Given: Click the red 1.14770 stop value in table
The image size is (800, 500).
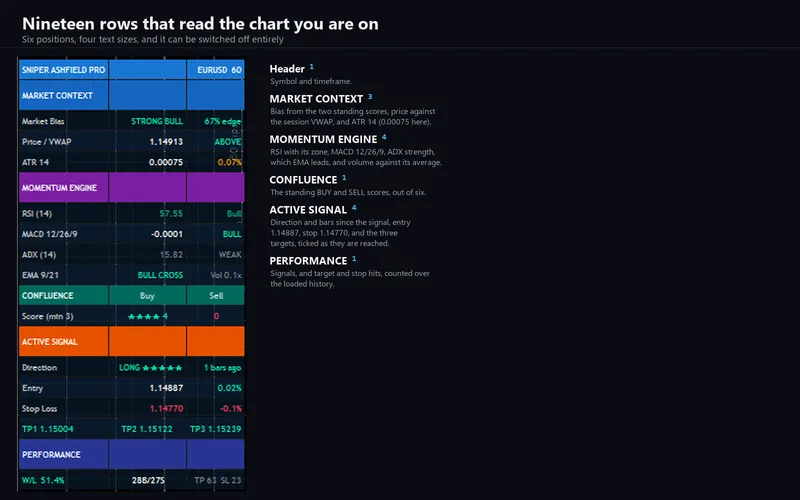Looking at the screenshot, I should [166, 408].
